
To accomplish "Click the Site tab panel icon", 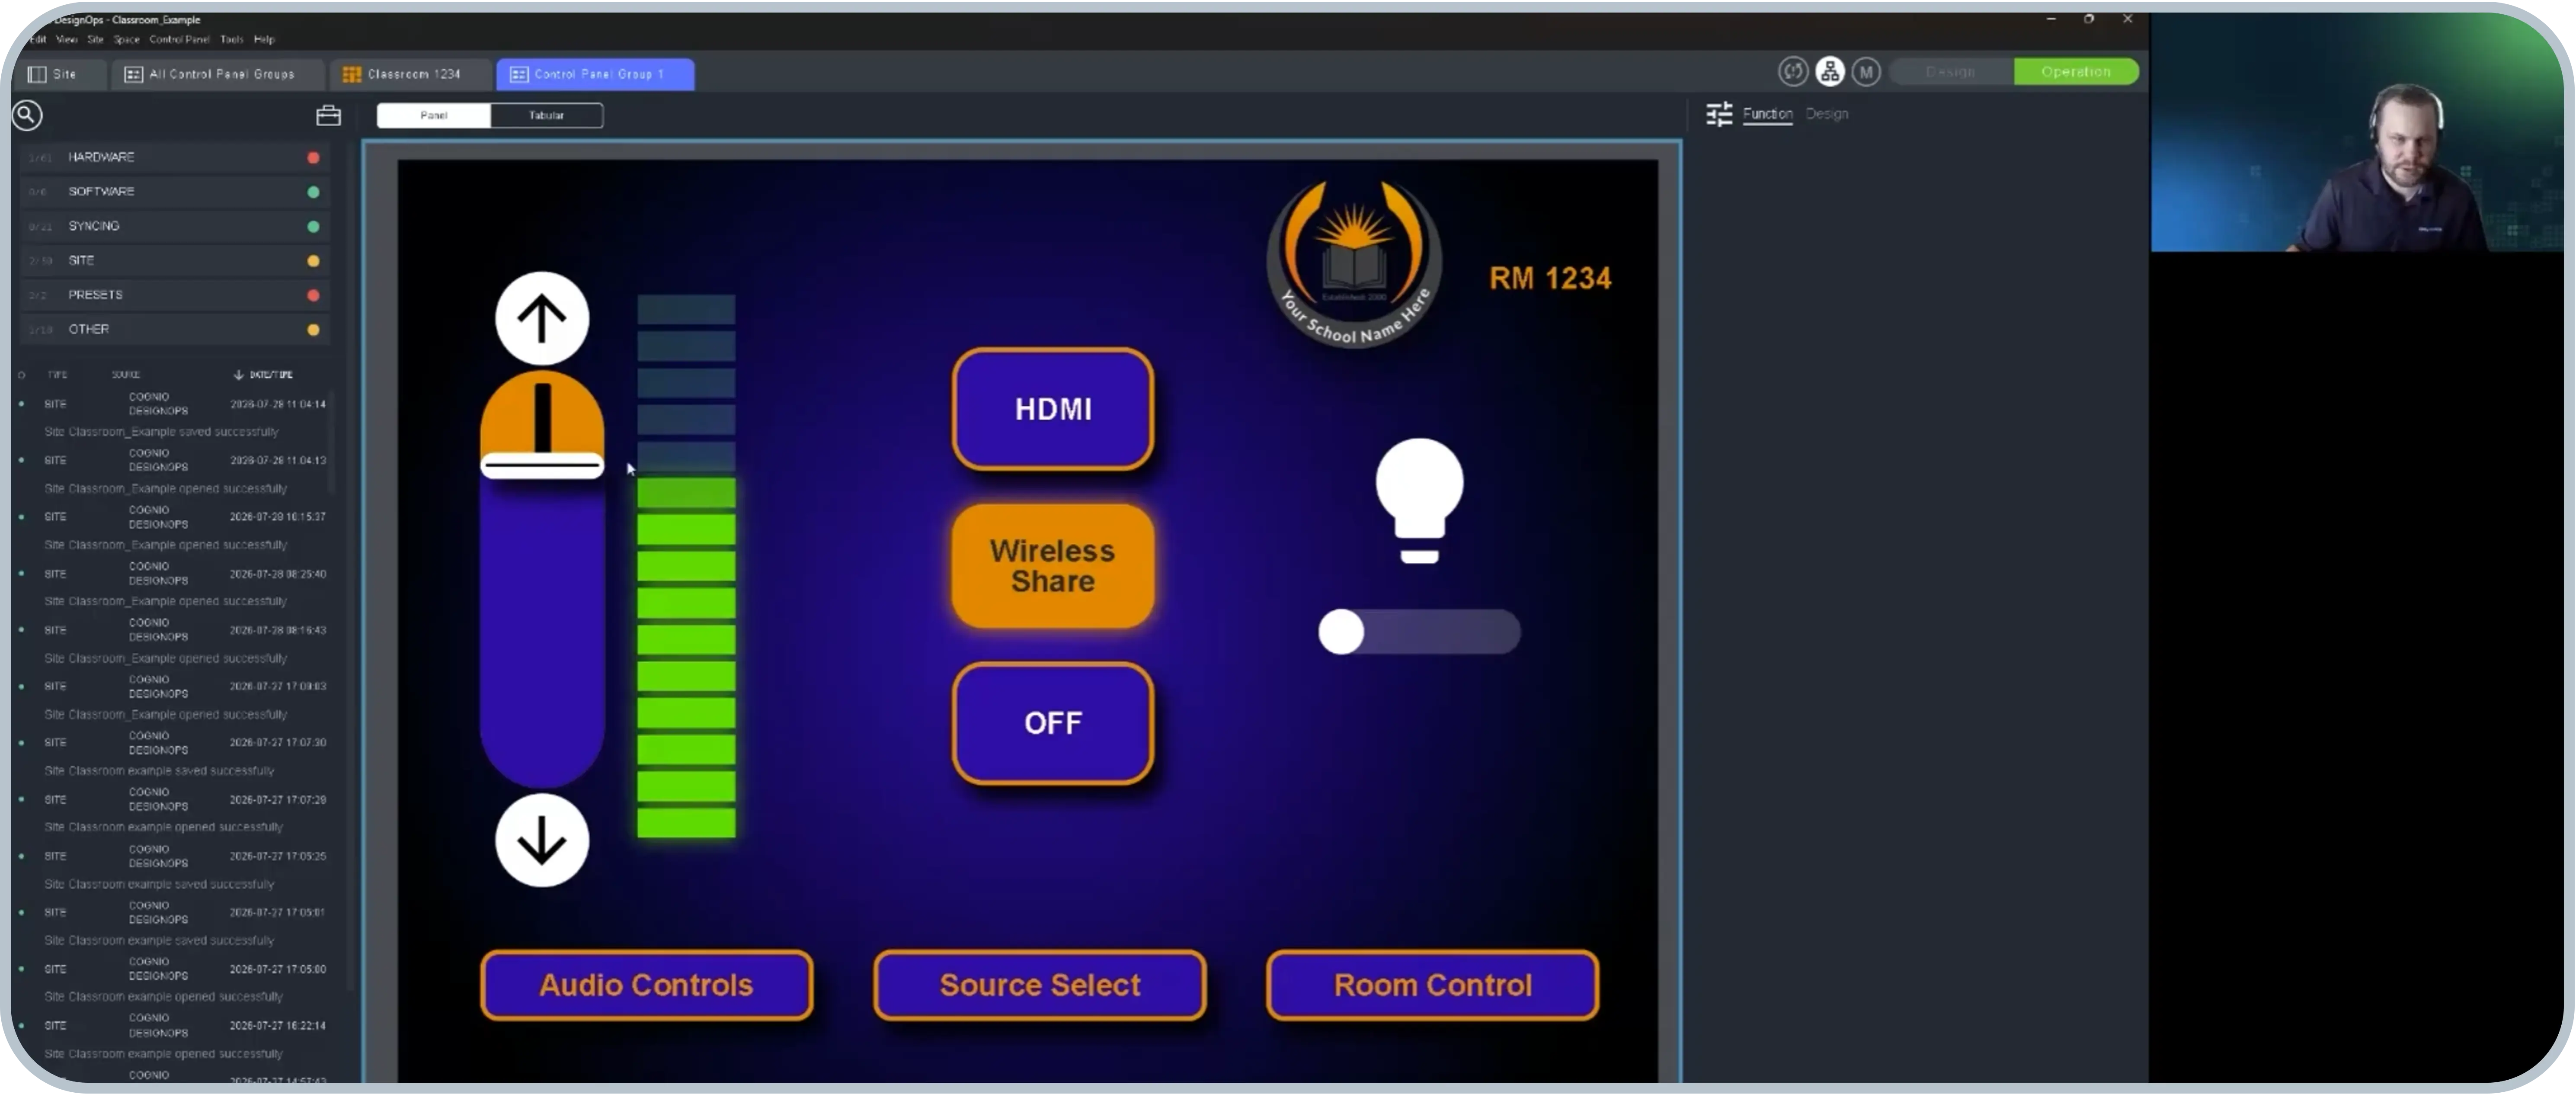I will pos(37,74).
